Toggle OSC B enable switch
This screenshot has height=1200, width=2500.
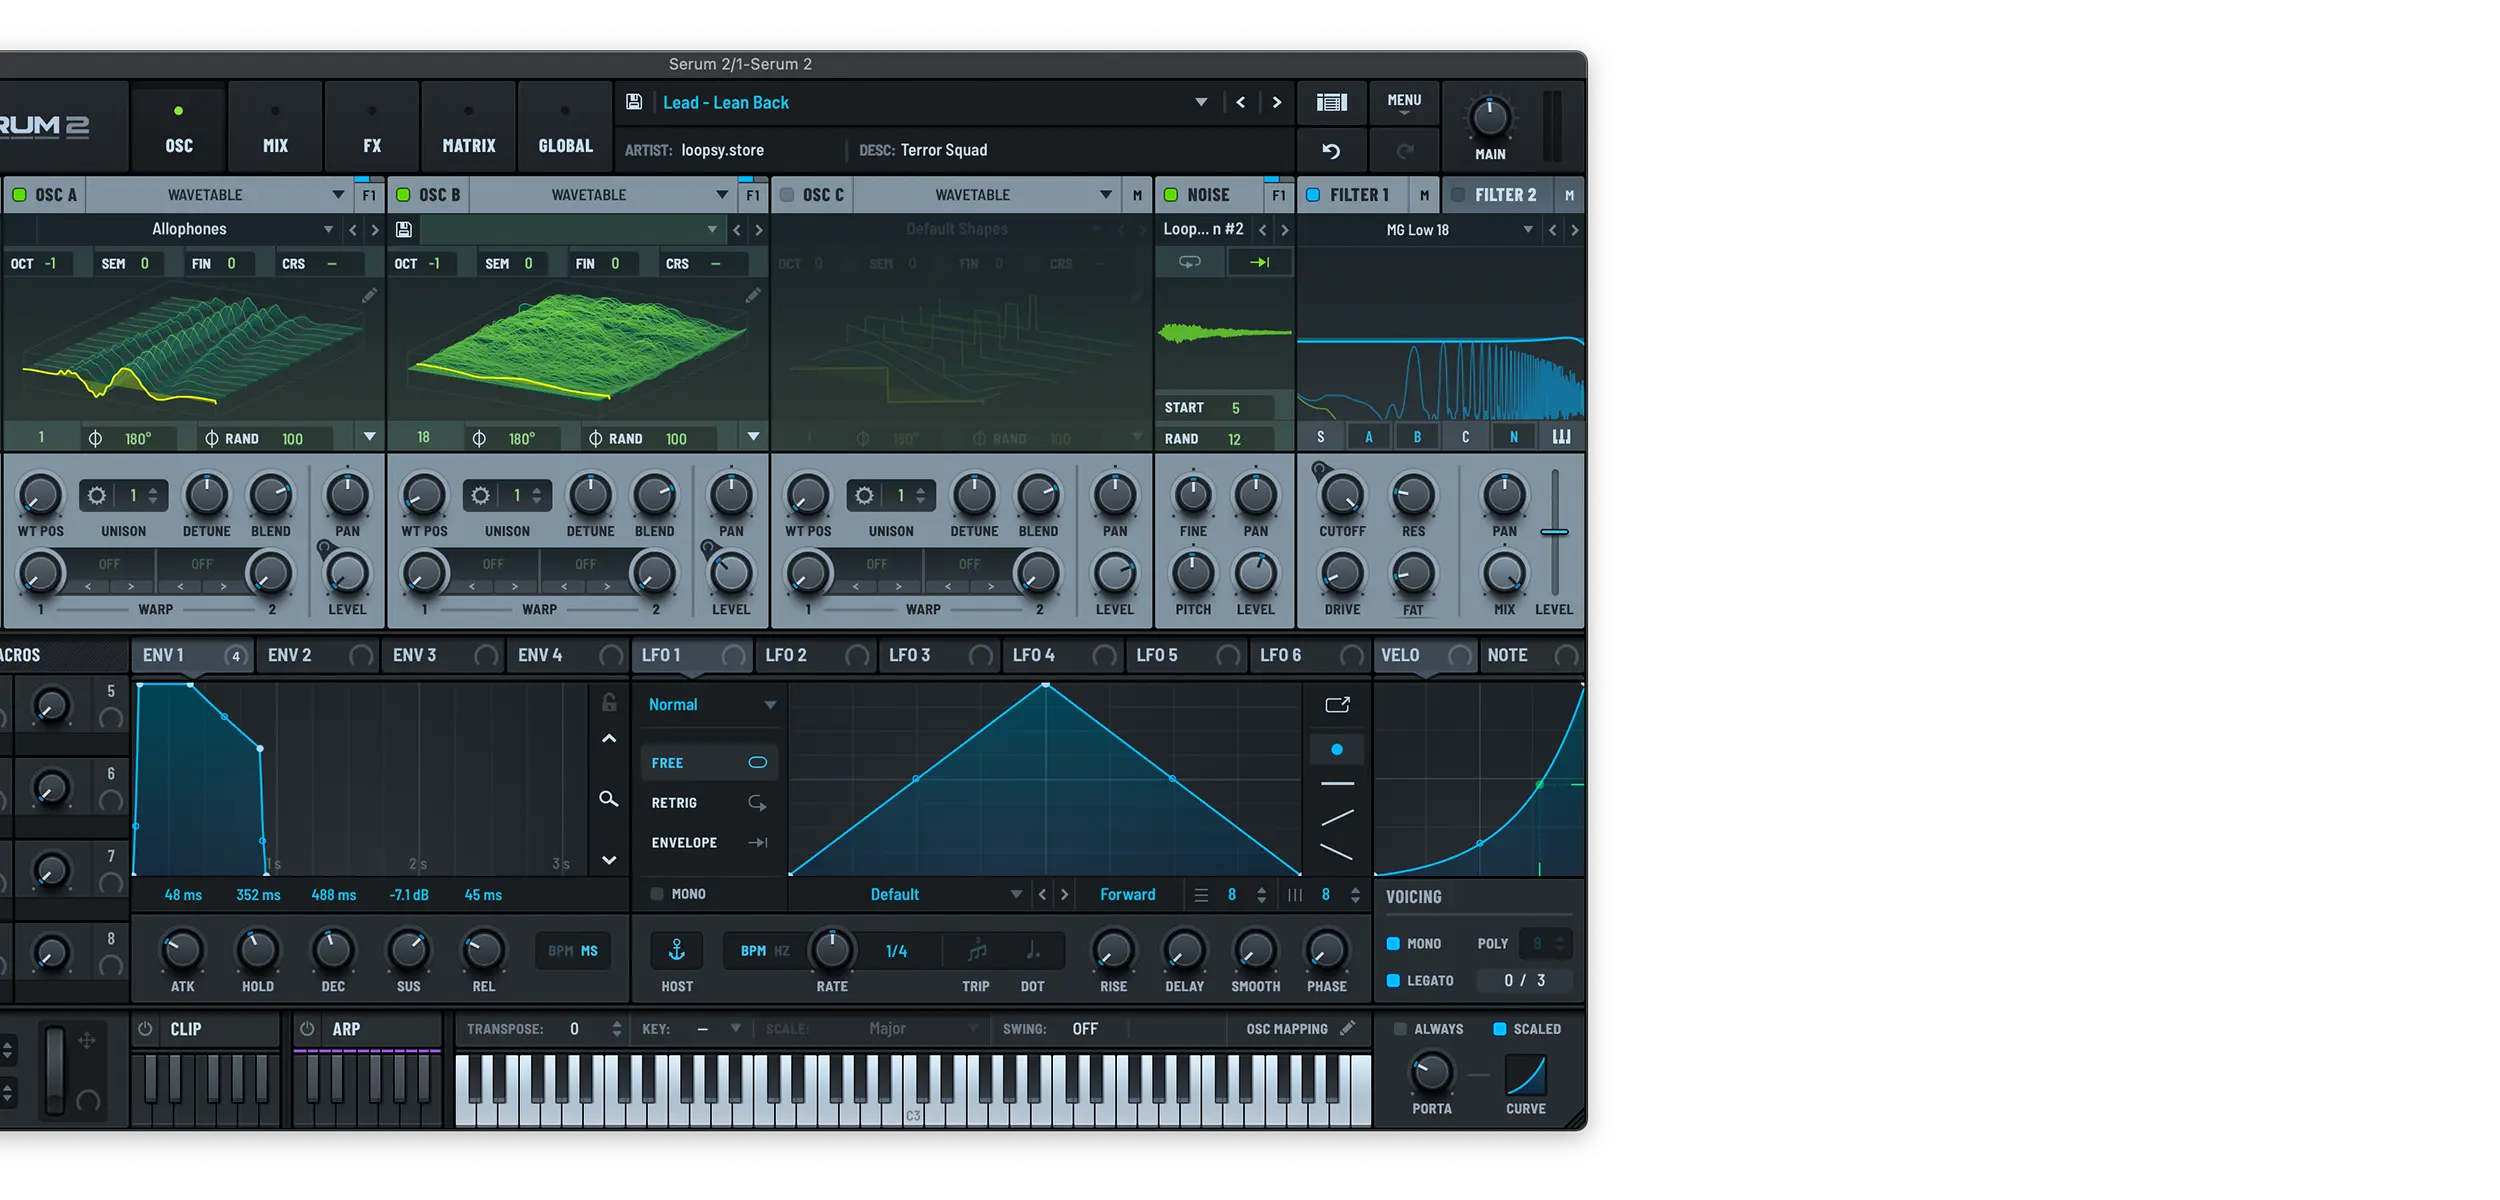coord(404,195)
